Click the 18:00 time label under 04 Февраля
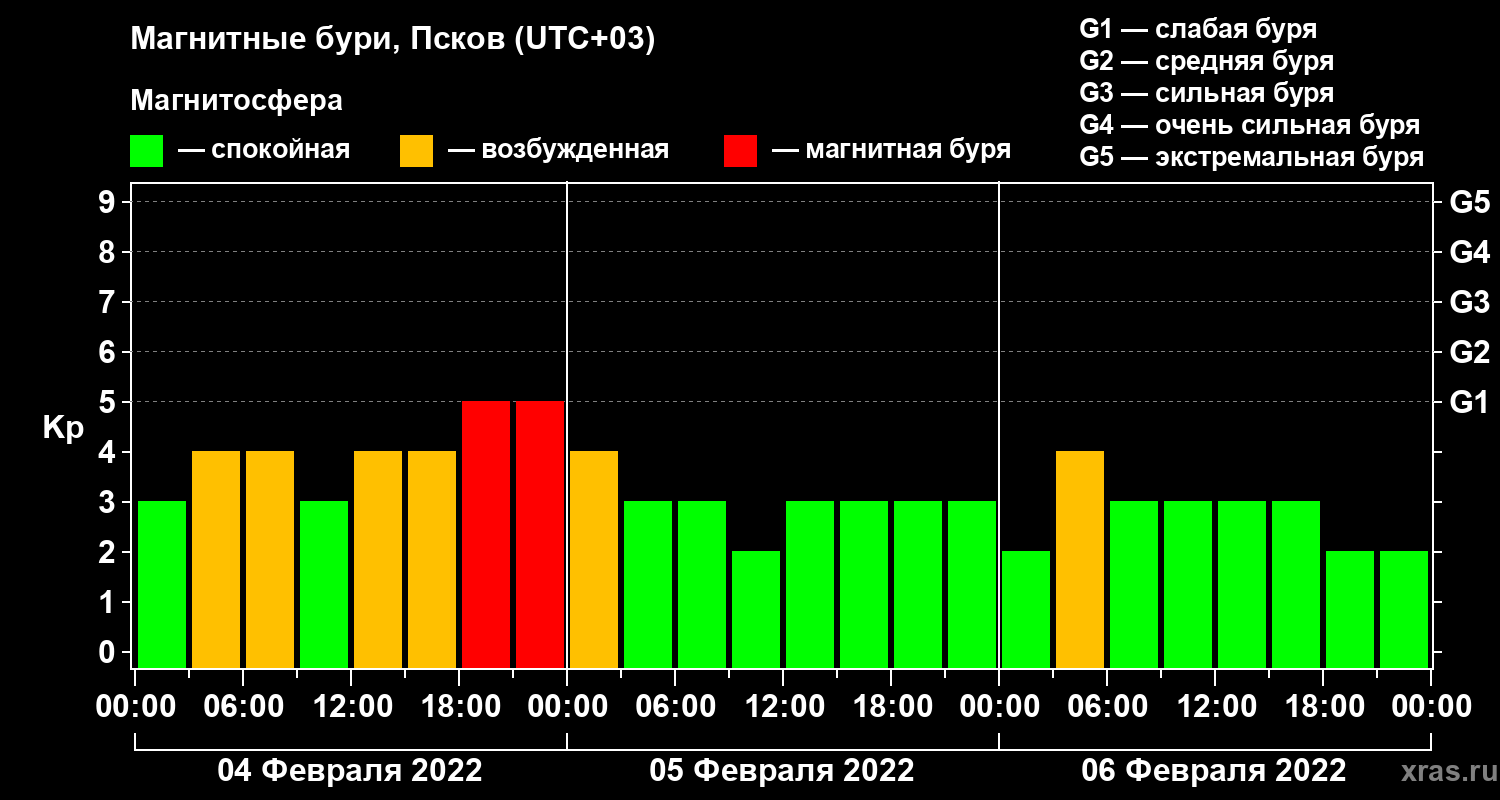The width and height of the screenshot is (1500, 800). [459, 707]
